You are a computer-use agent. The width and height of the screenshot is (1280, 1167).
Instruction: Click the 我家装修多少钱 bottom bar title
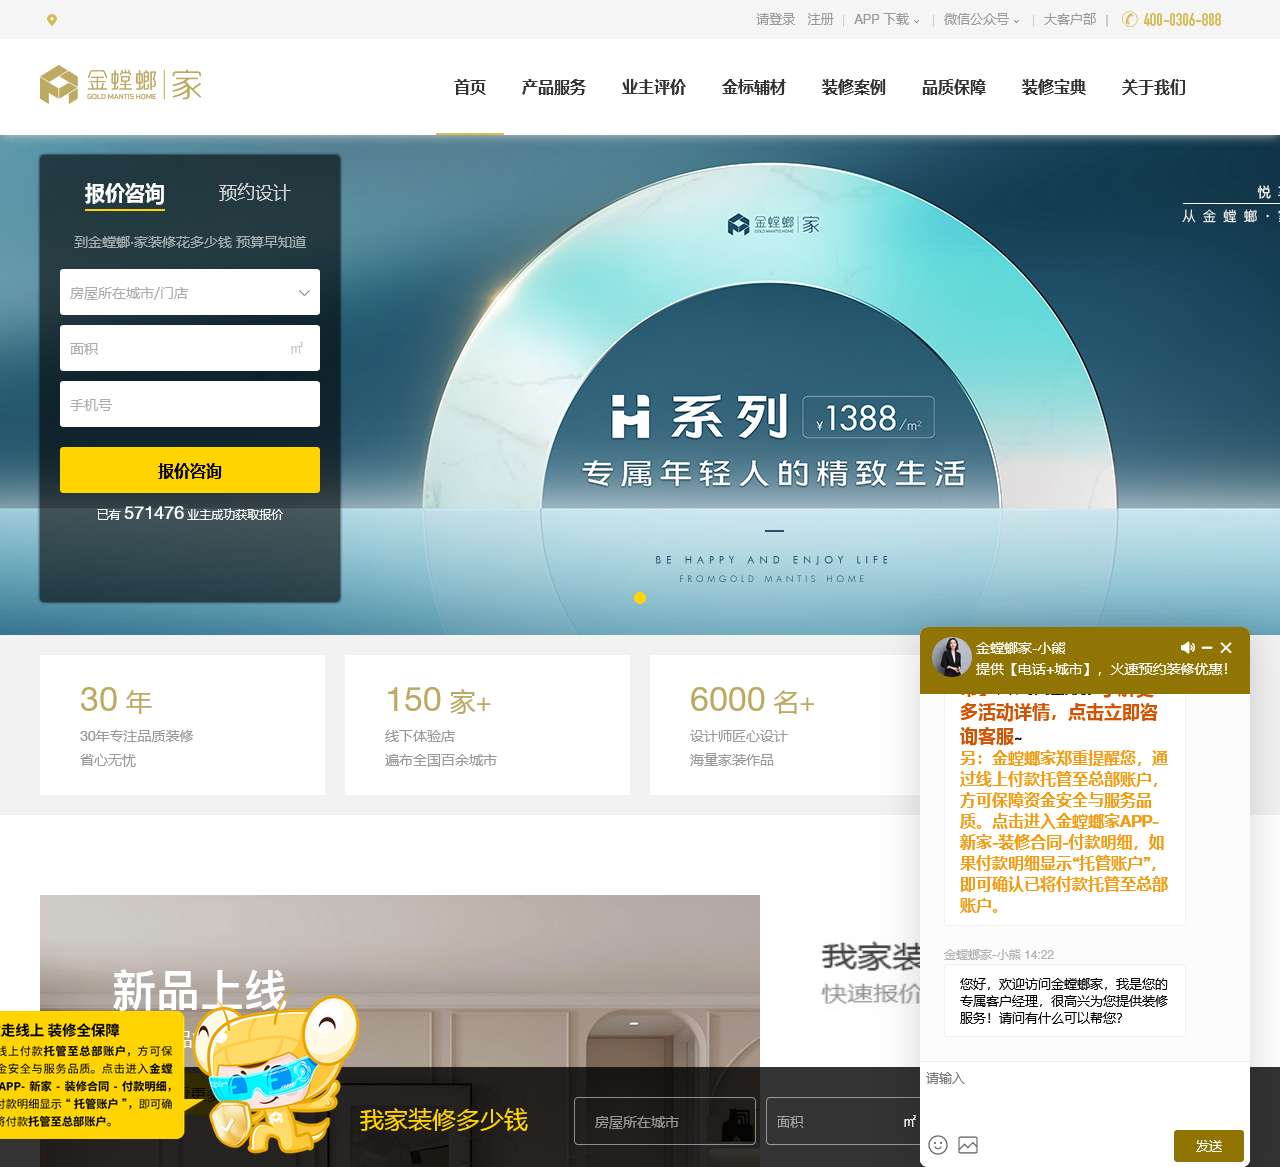coord(444,1120)
